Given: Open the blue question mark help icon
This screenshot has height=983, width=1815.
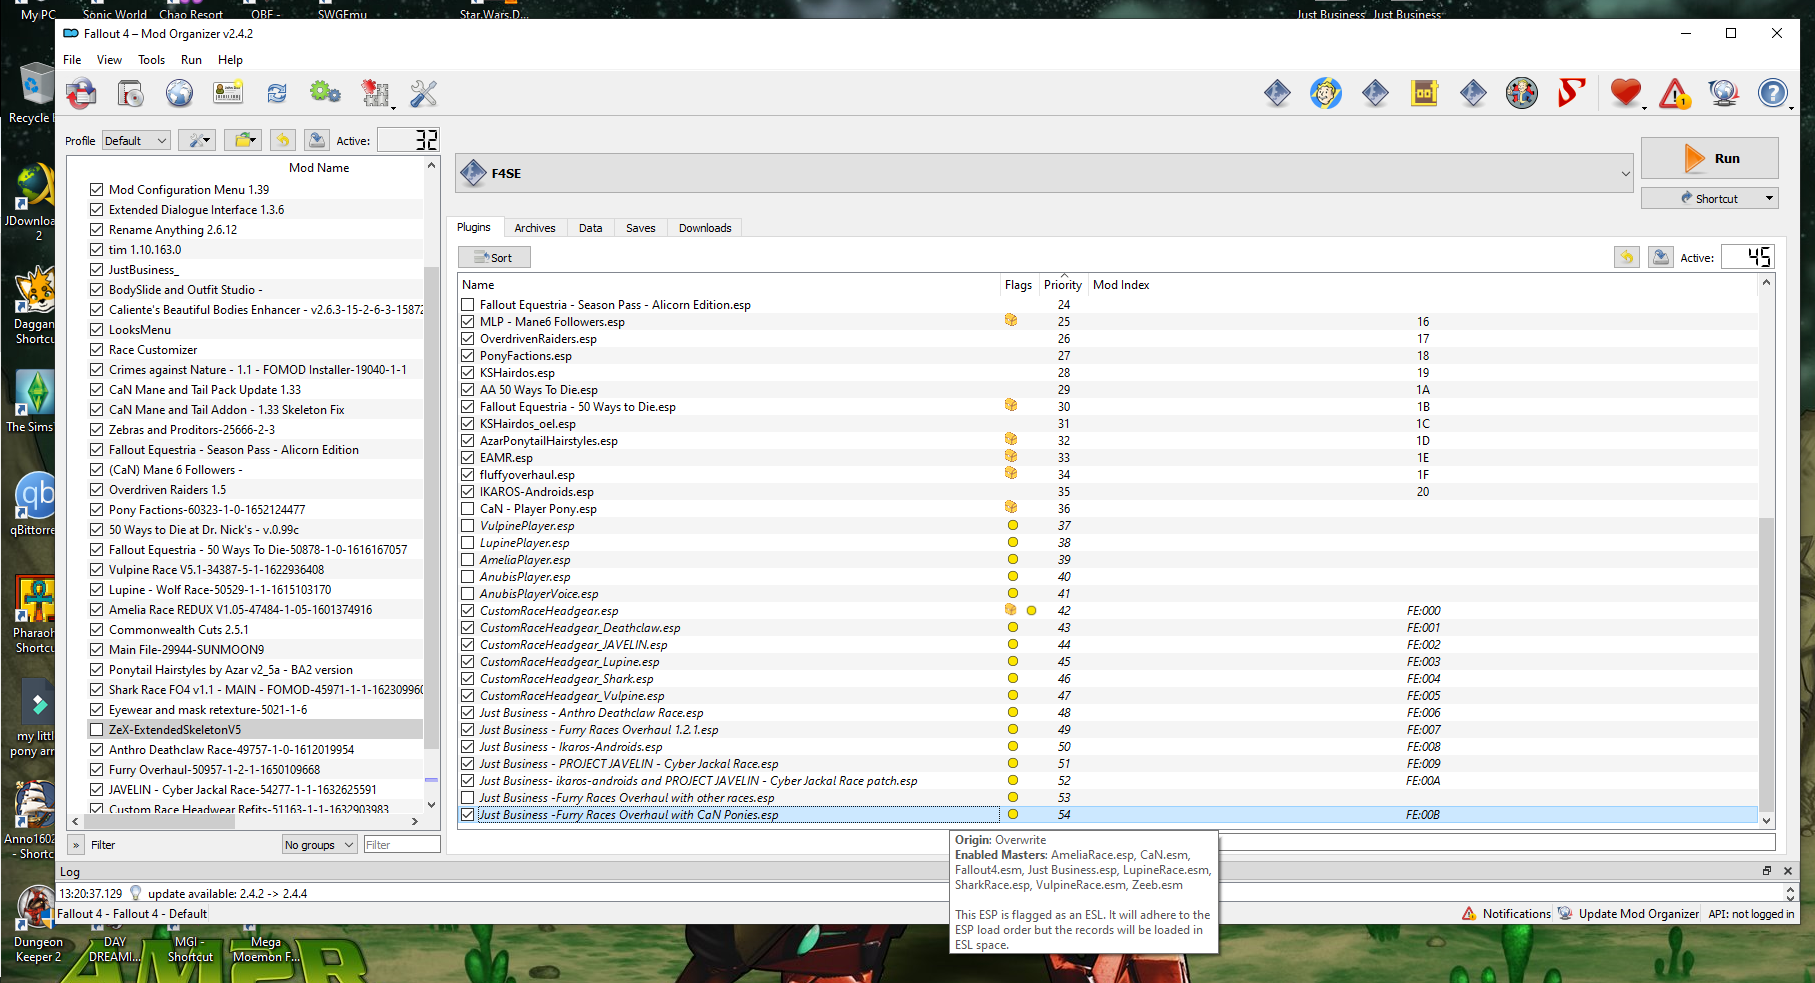Looking at the screenshot, I should (1773, 94).
